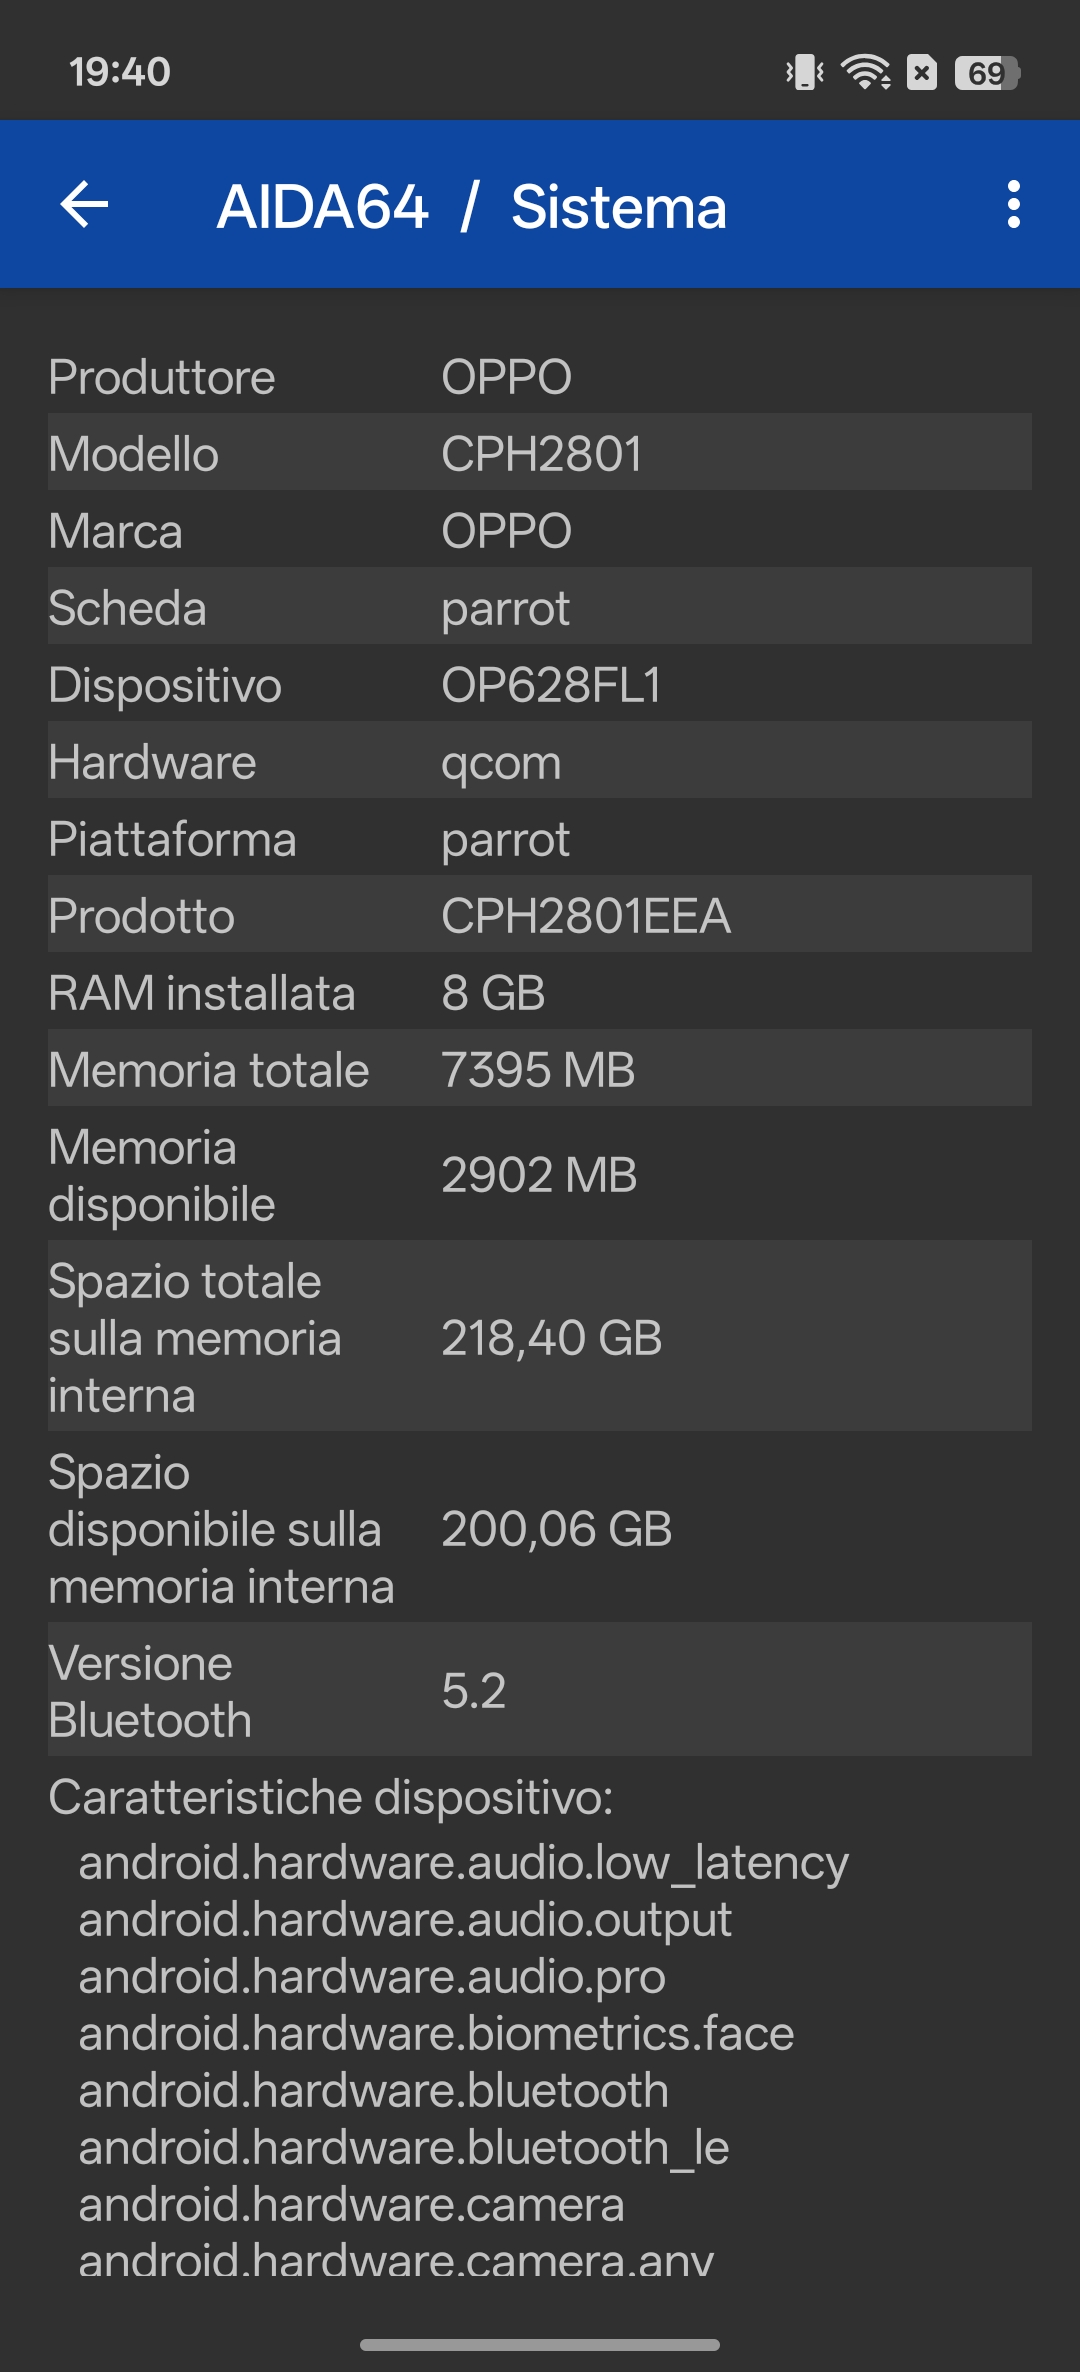This screenshot has width=1080, height=2372.
Task: Tap the AIDA64 / Sistema title
Action: pyautogui.click(x=472, y=207)
